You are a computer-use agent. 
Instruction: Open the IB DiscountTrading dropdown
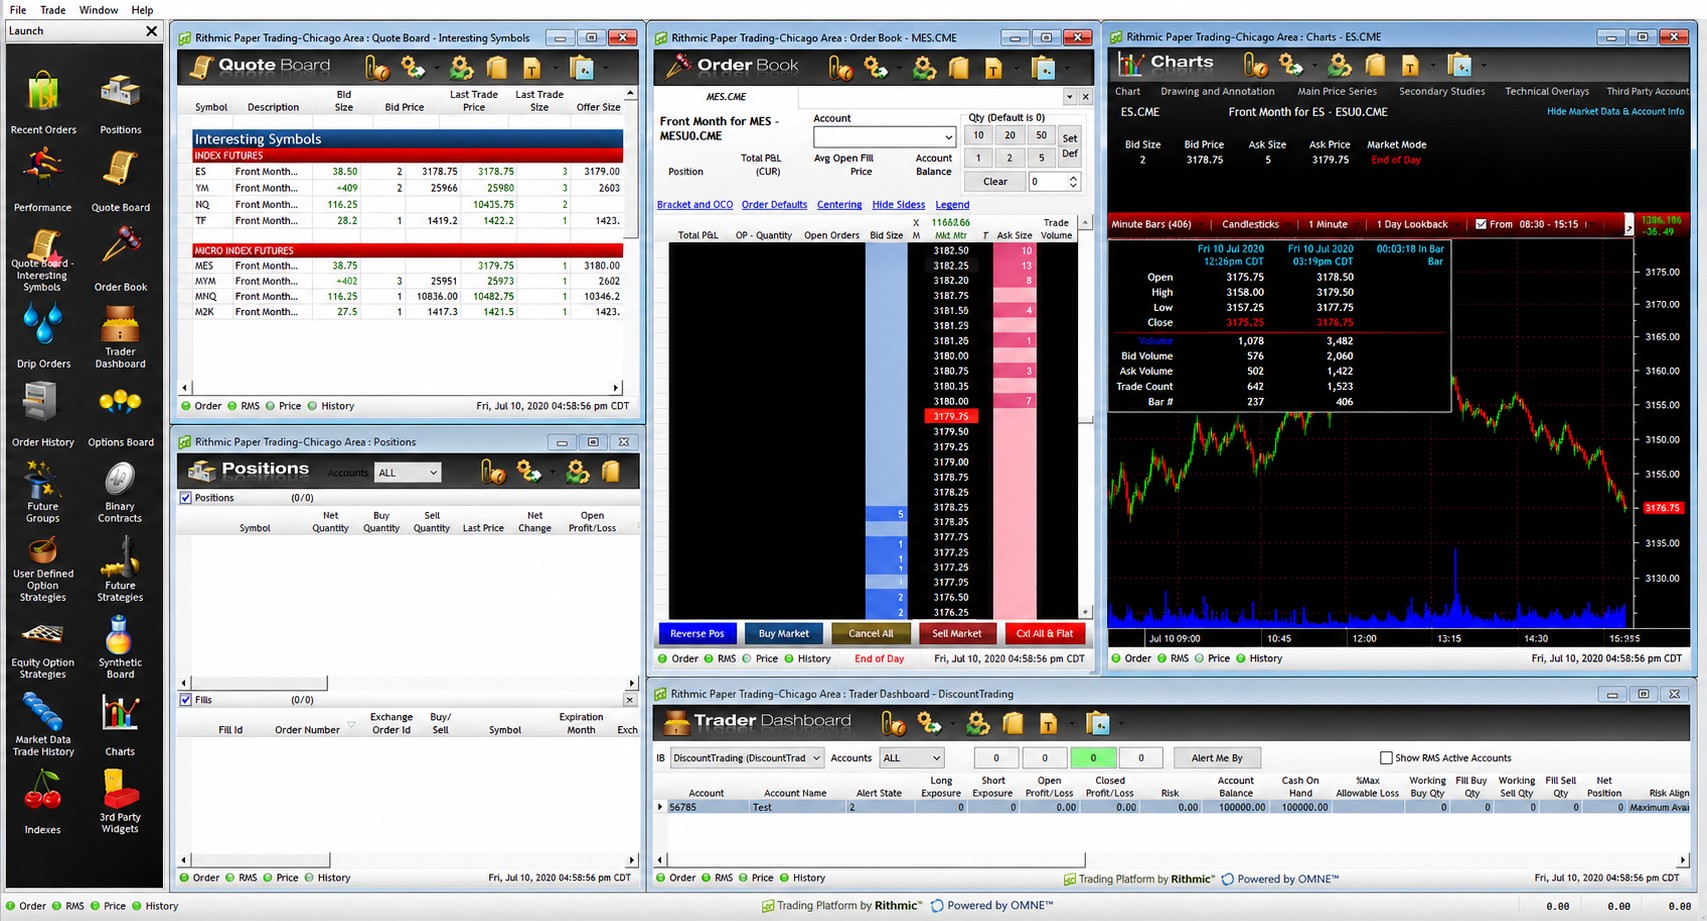pyautogui.click(x=746, y=758)
